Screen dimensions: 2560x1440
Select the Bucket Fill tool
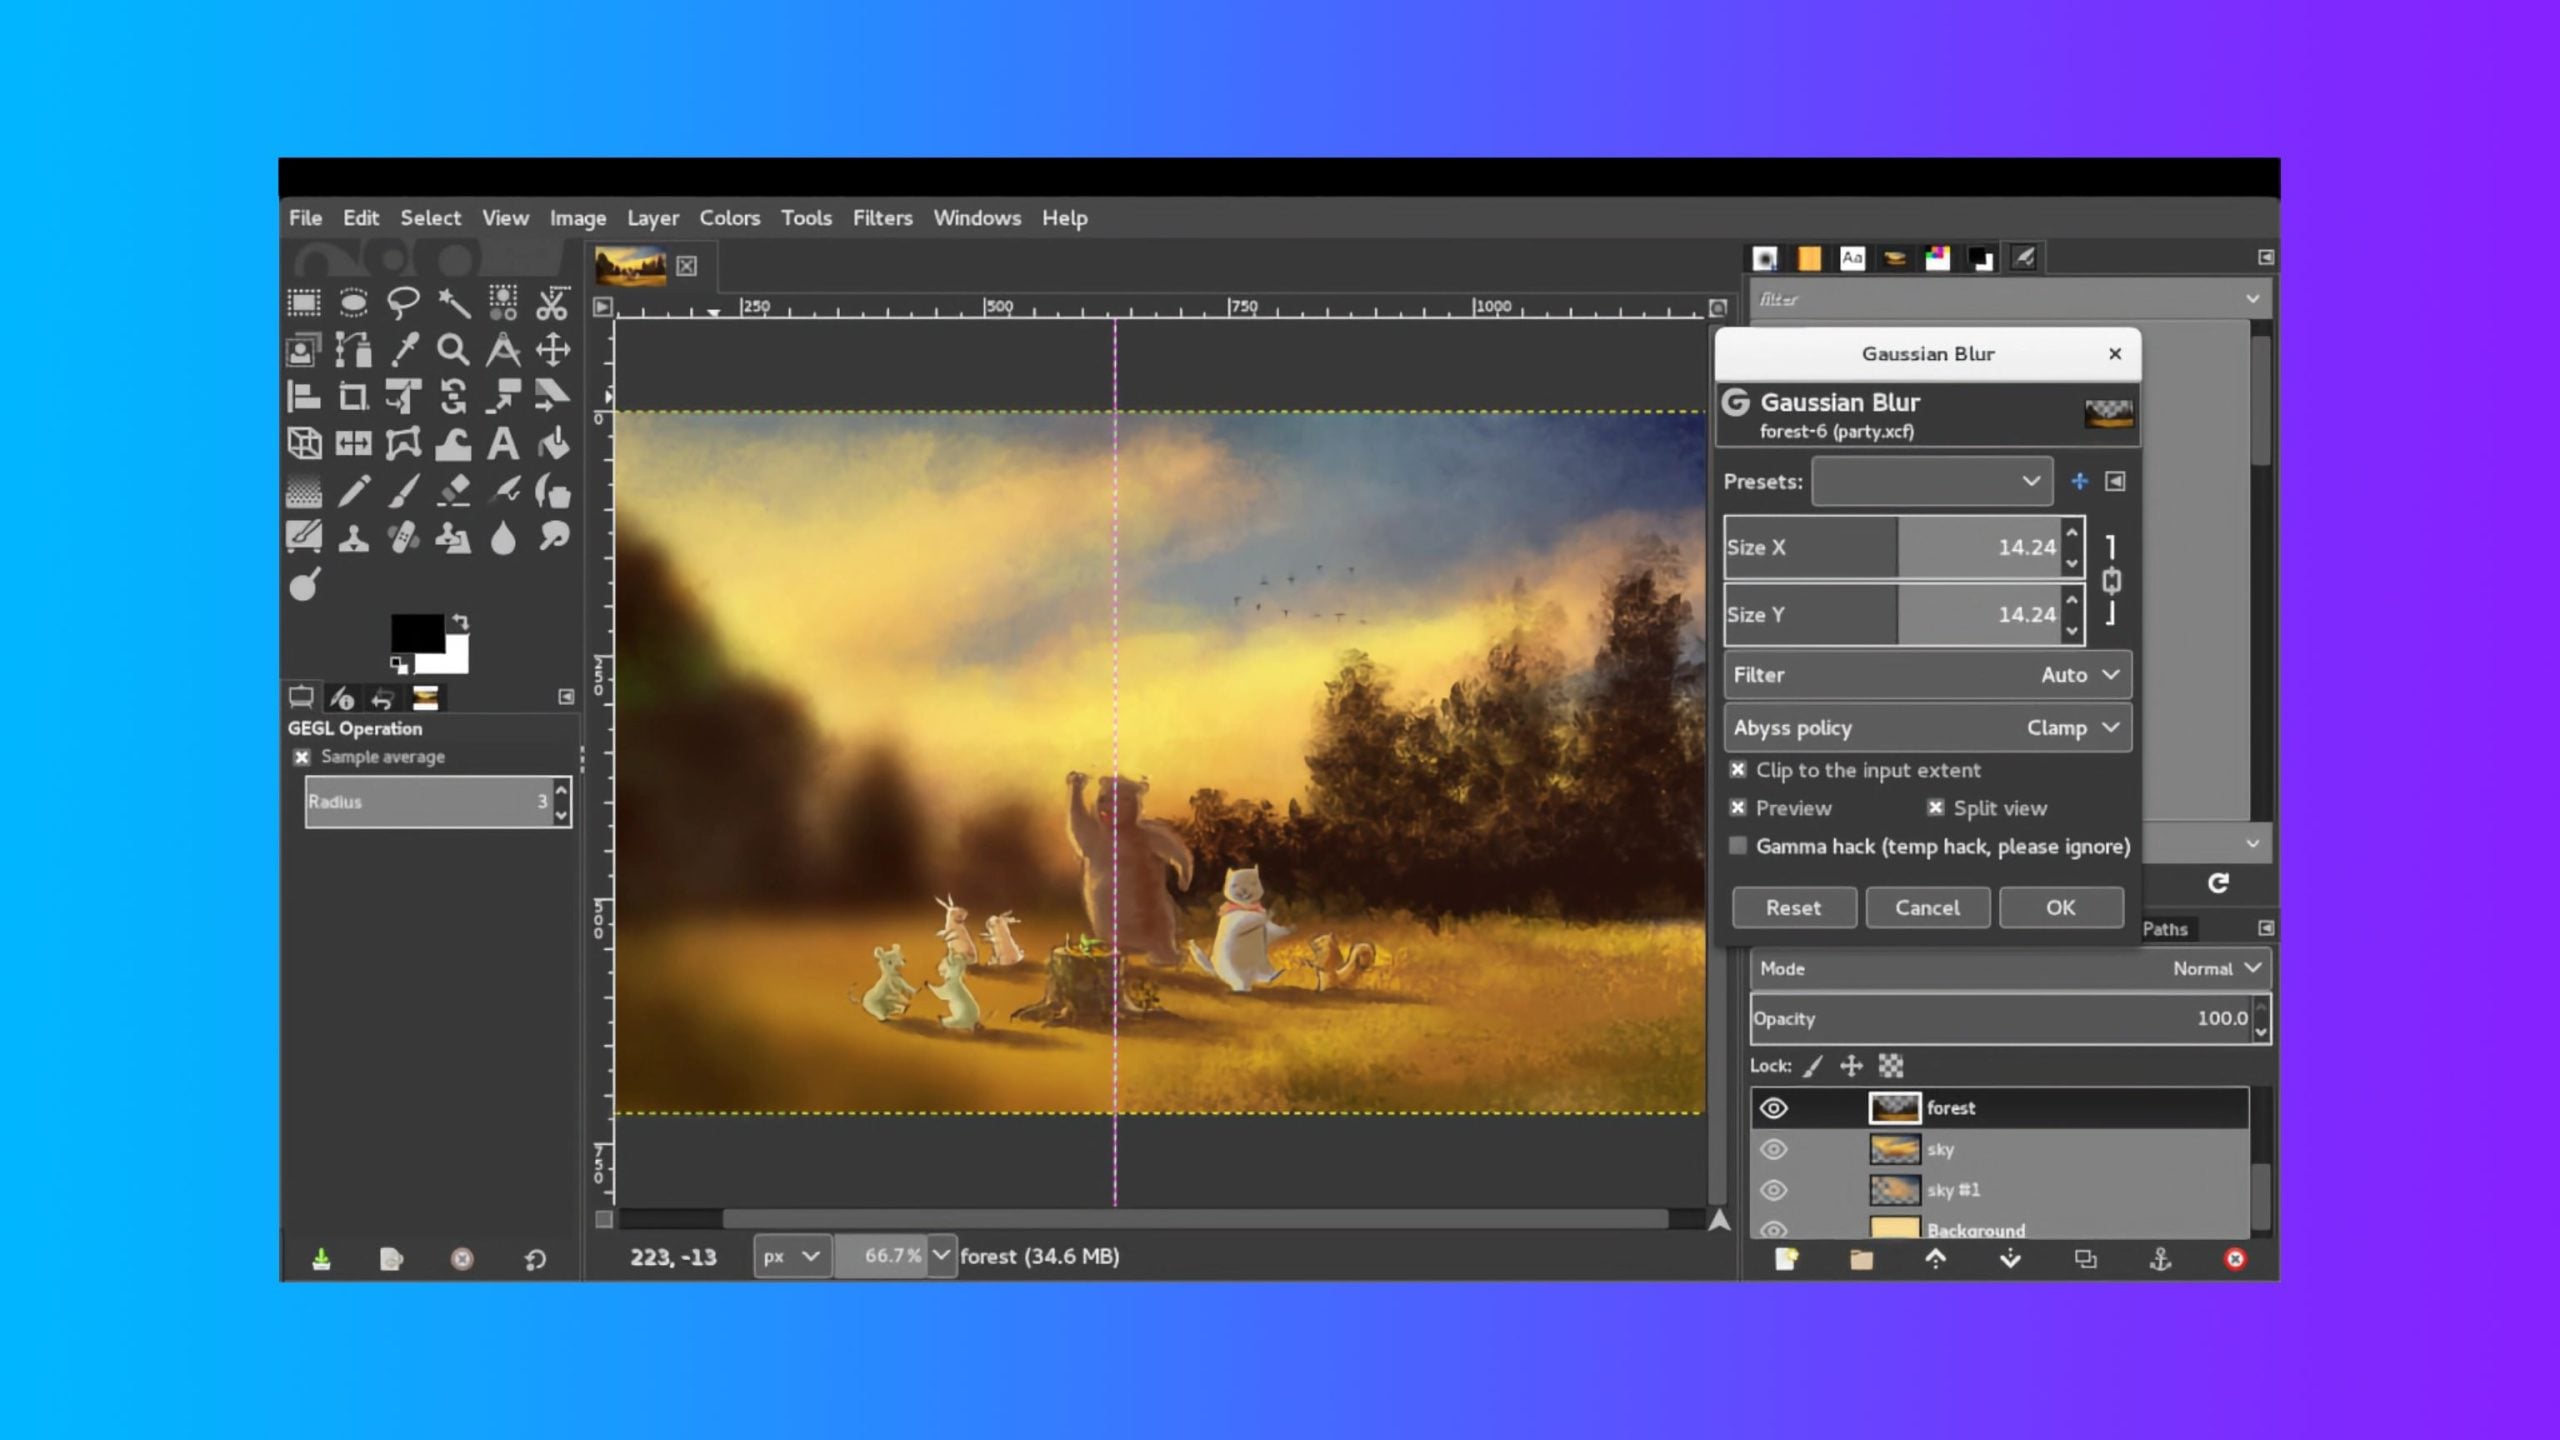552,443
